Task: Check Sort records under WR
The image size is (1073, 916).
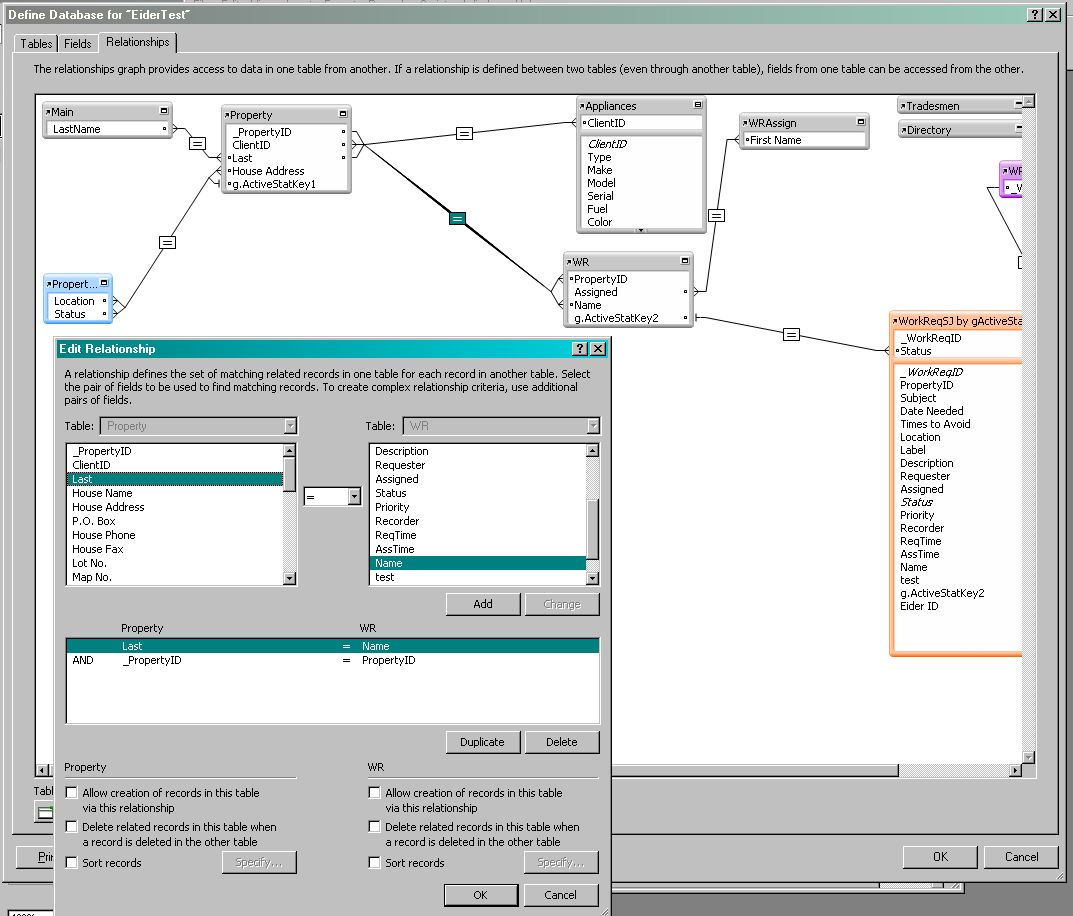Action: 375,863
